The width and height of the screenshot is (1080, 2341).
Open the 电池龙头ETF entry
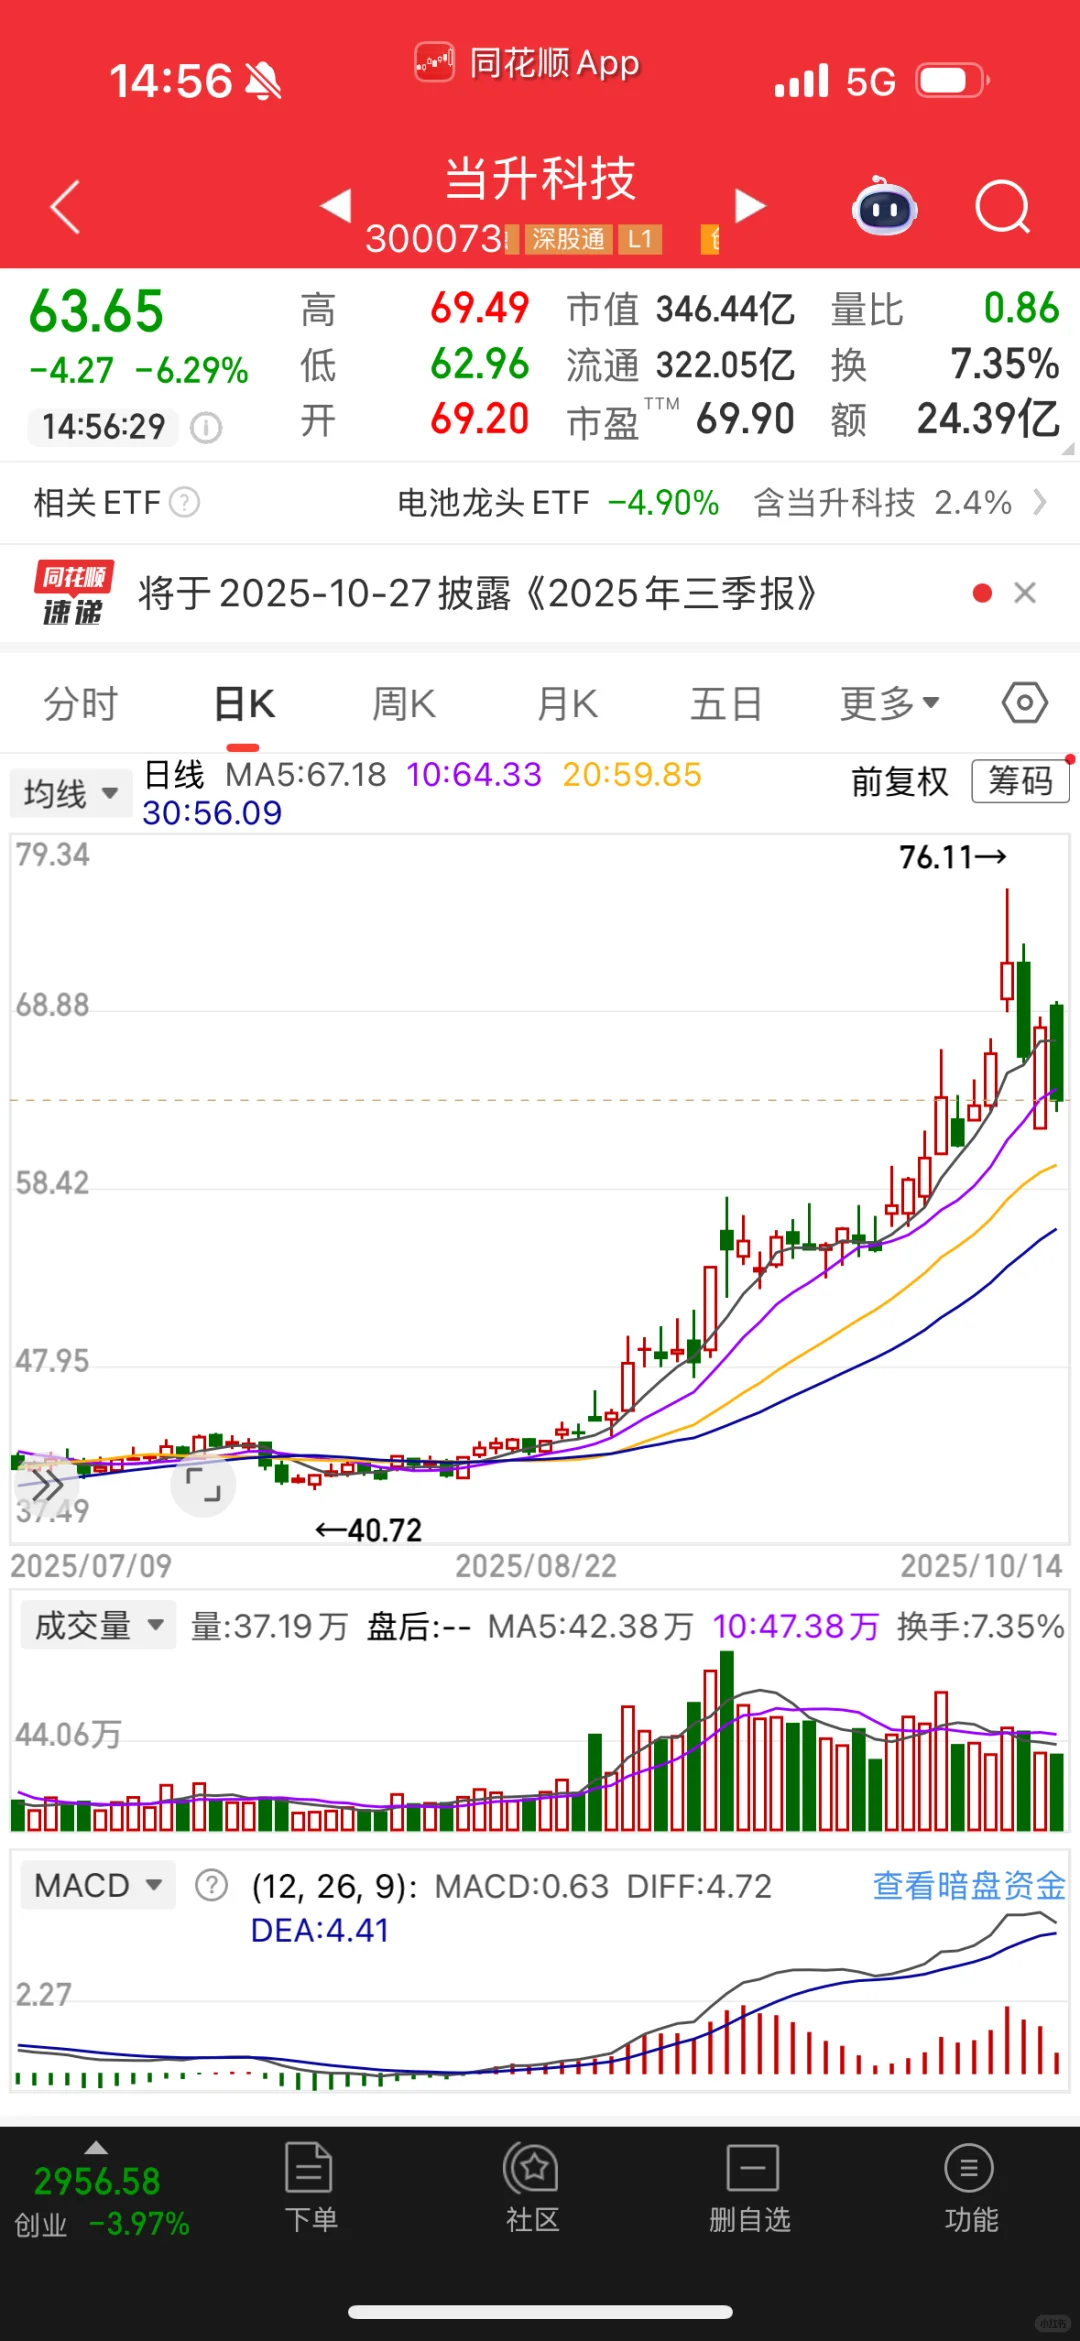click(x=558, y=502)
